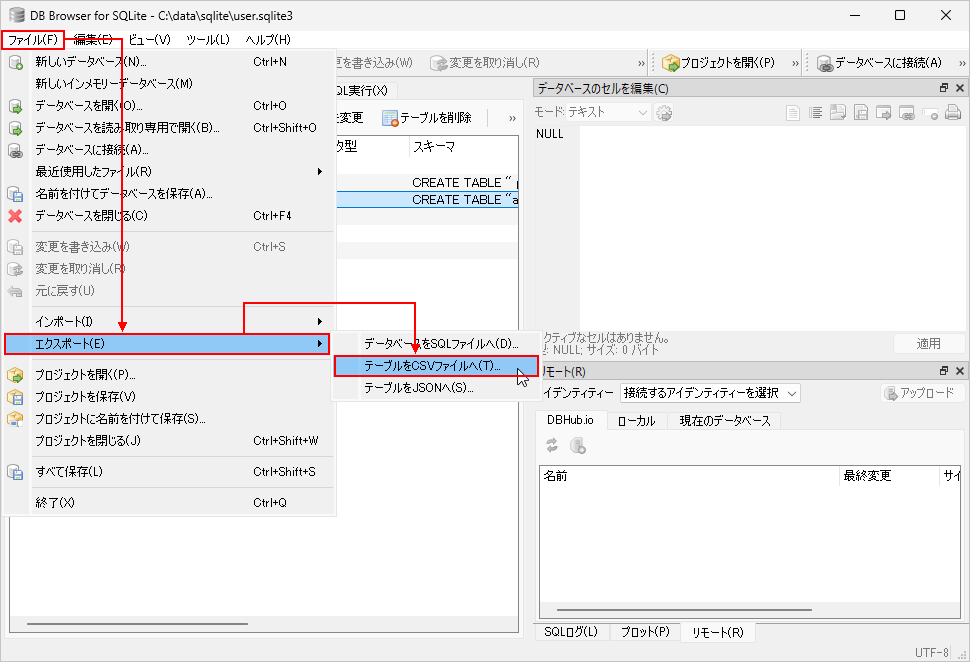970x662 pixels.
Task: Select 'Export table to CSV file' menu item
Action: 432,366
